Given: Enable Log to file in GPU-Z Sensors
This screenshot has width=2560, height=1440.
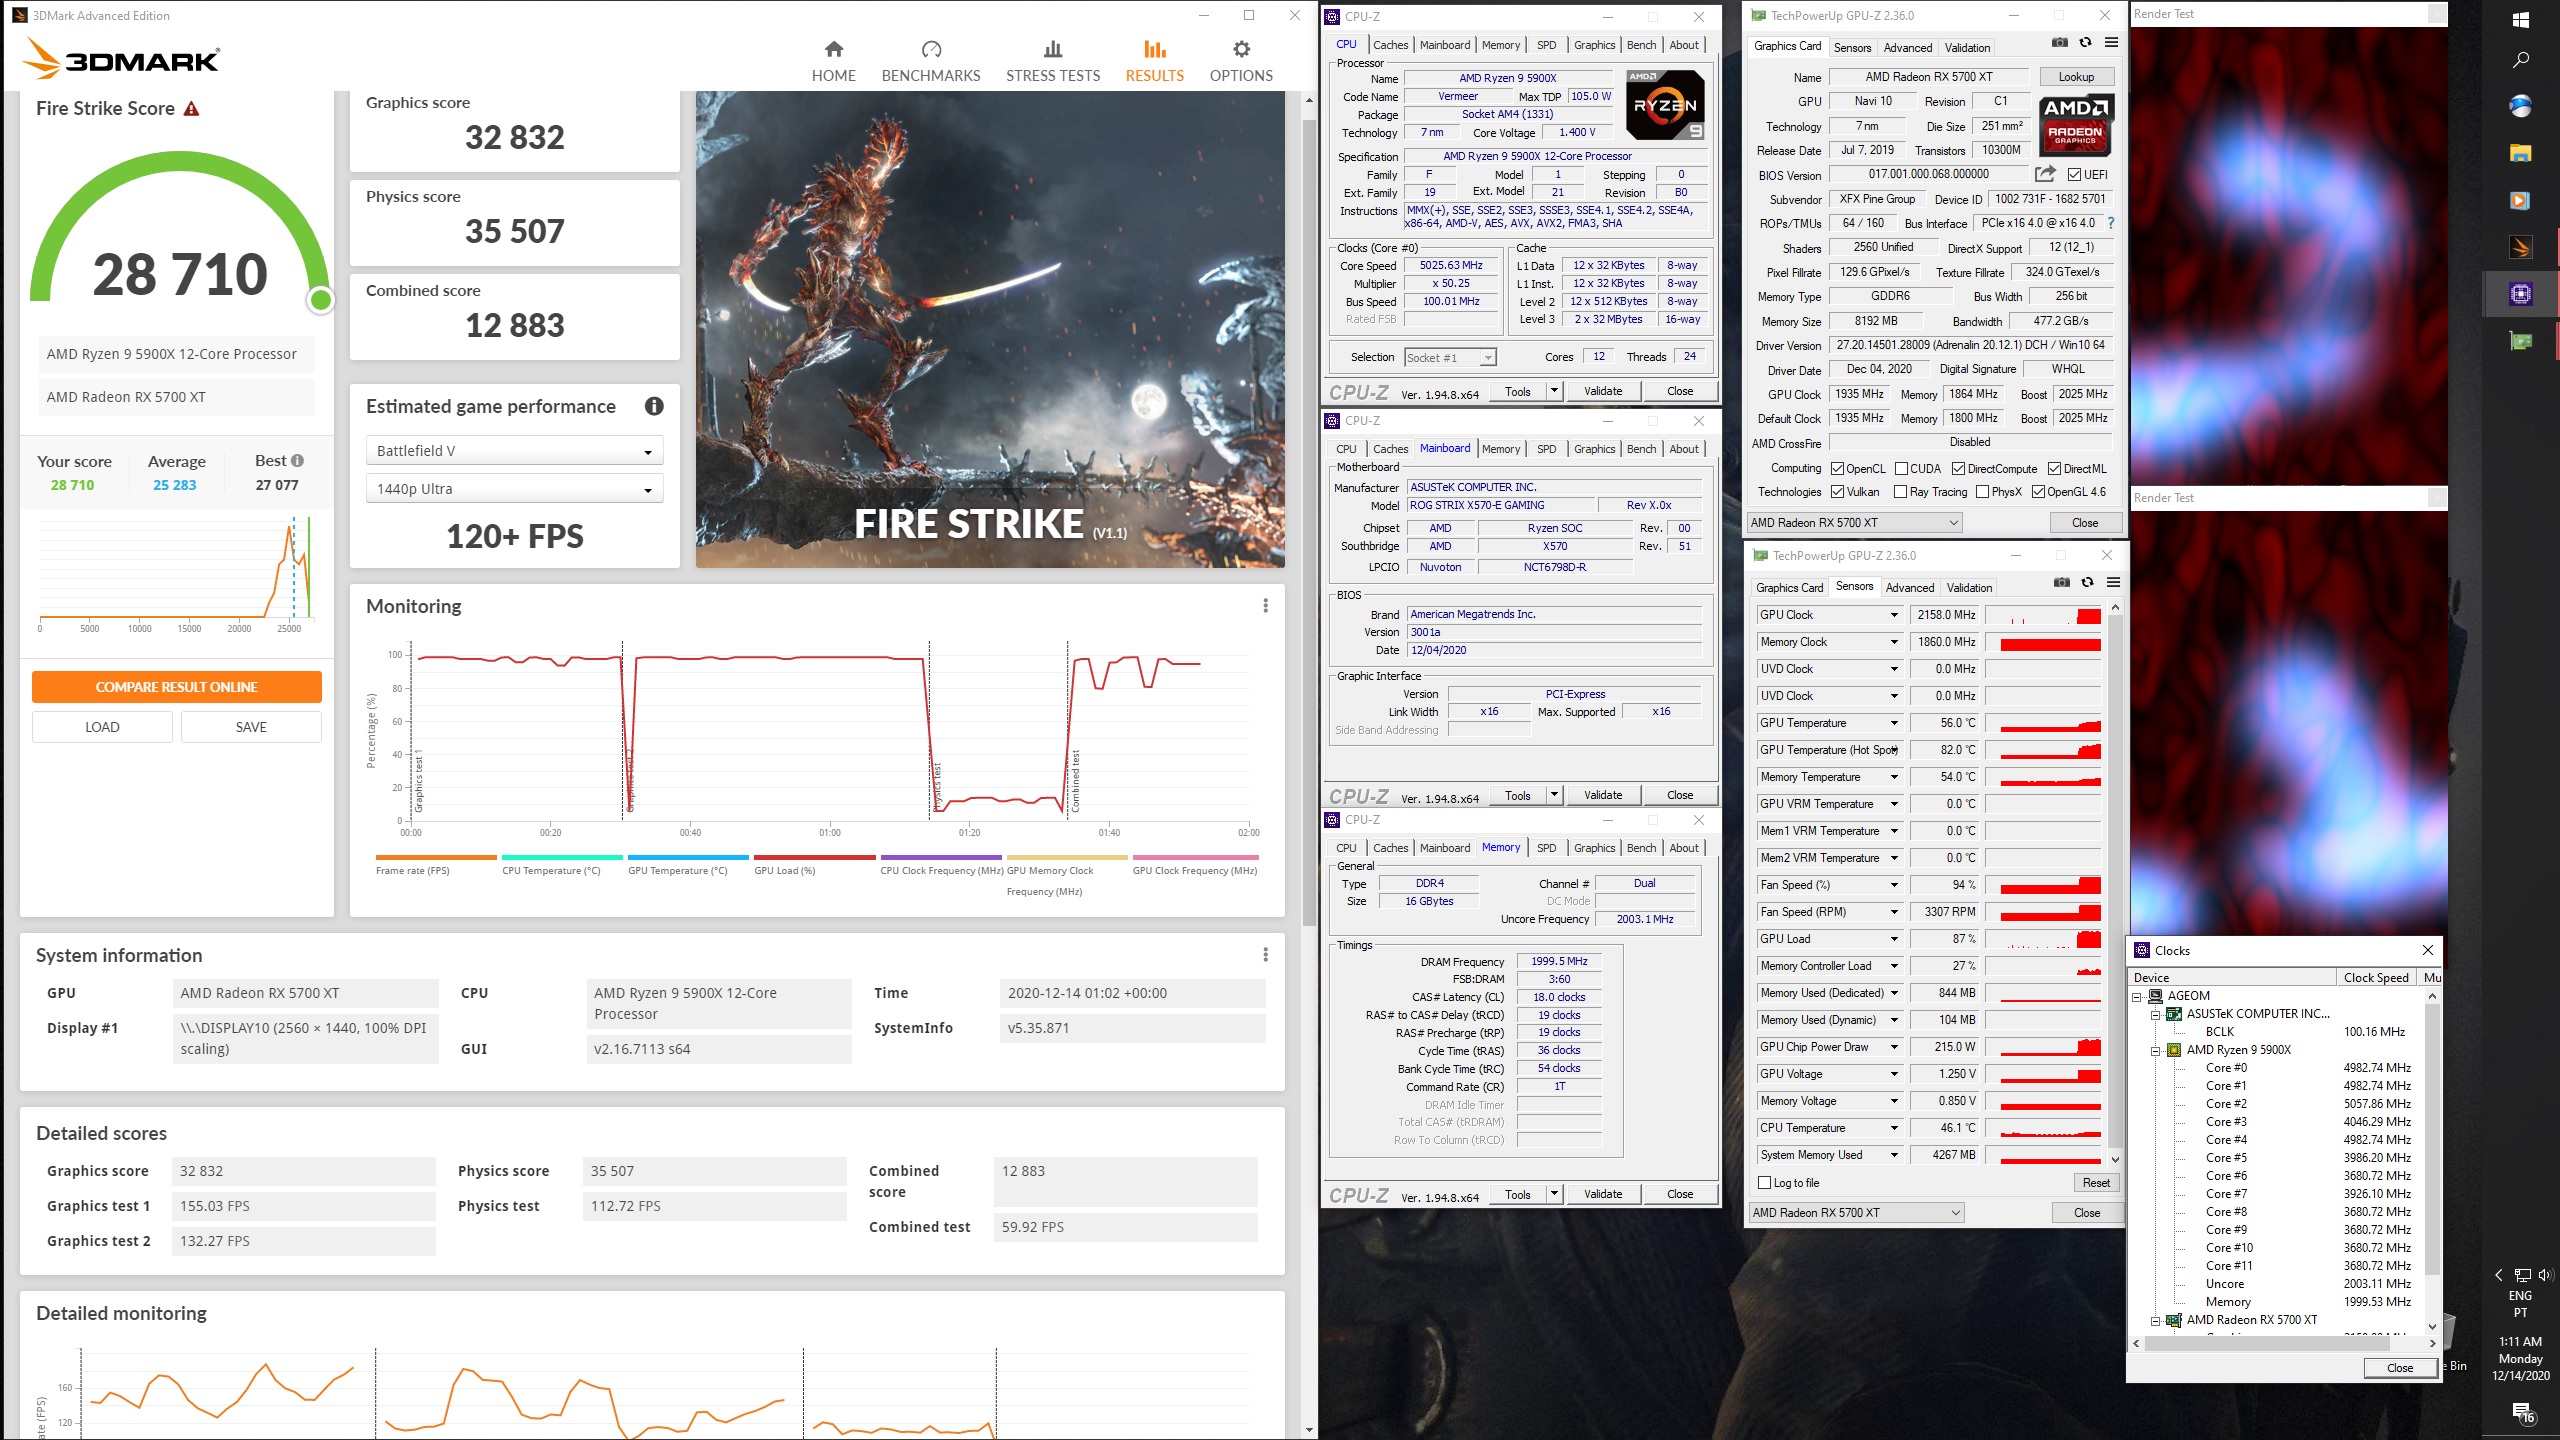Looking at the screenshot, I should 1765,1183.
